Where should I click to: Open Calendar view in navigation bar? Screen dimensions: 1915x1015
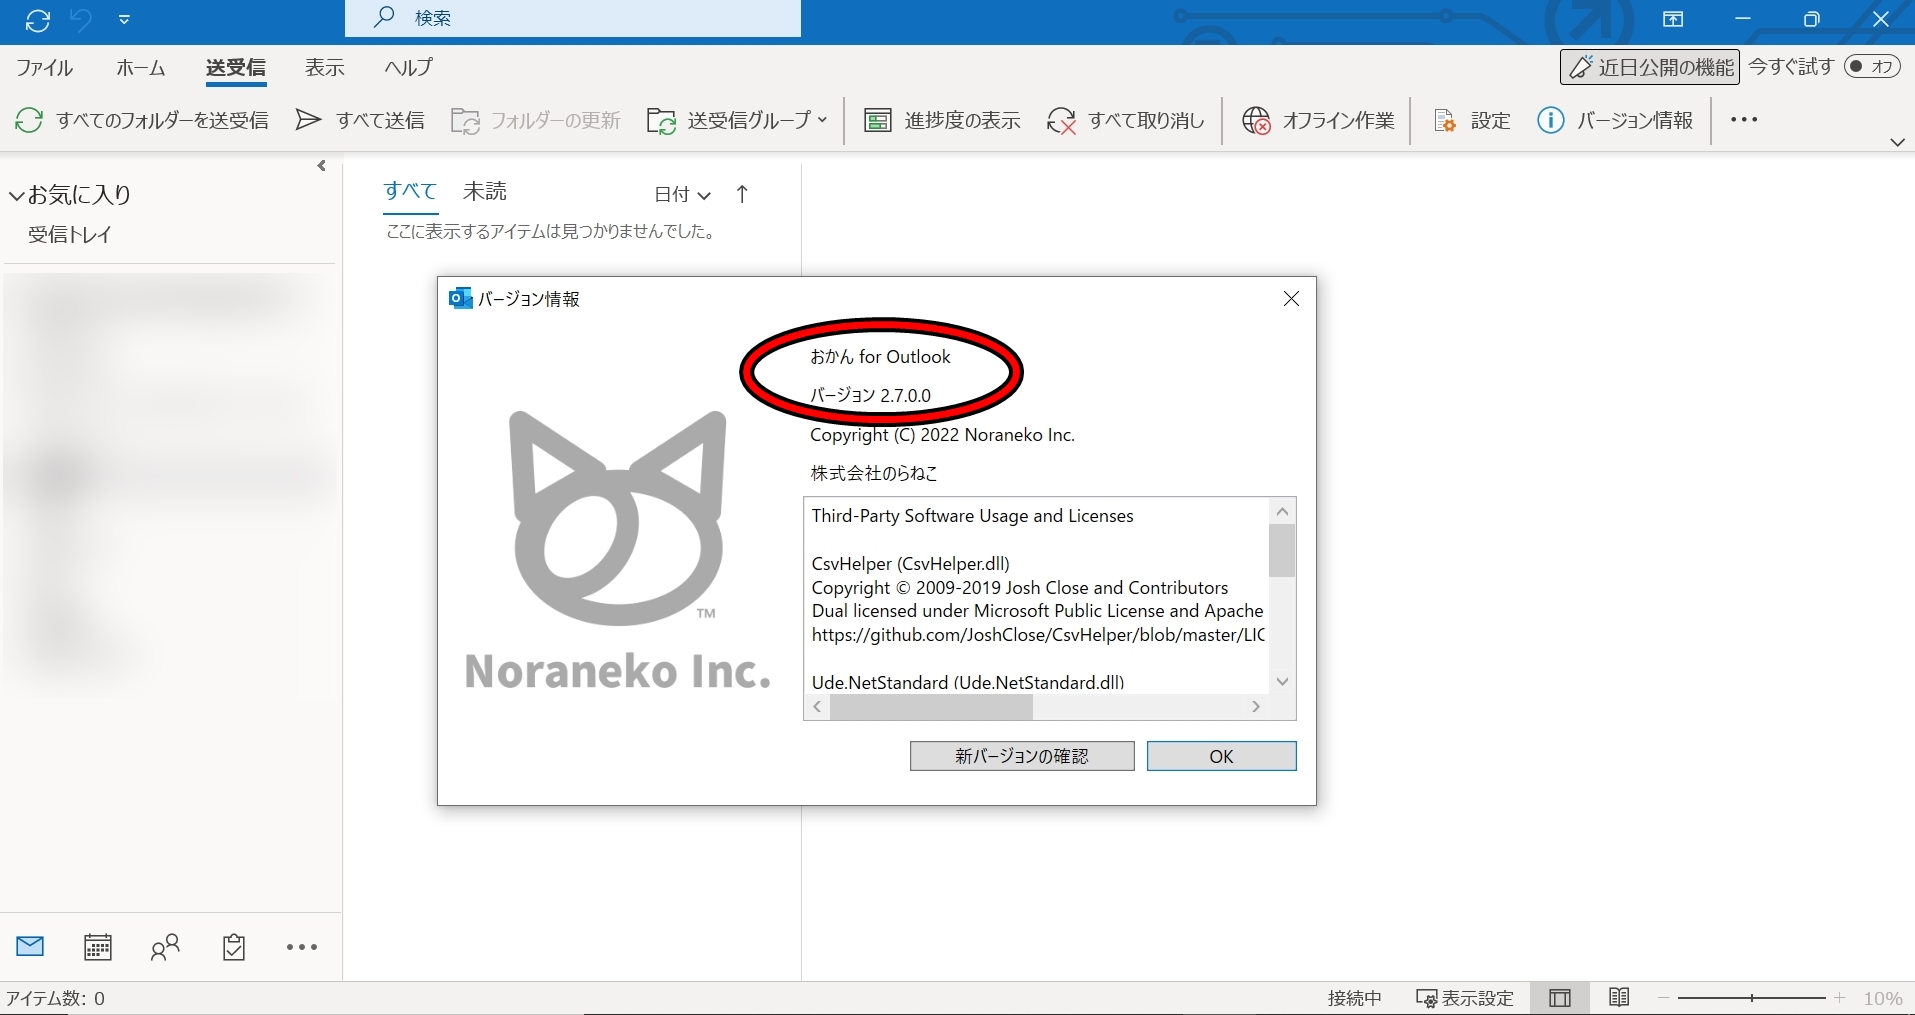tap(98, 947)
